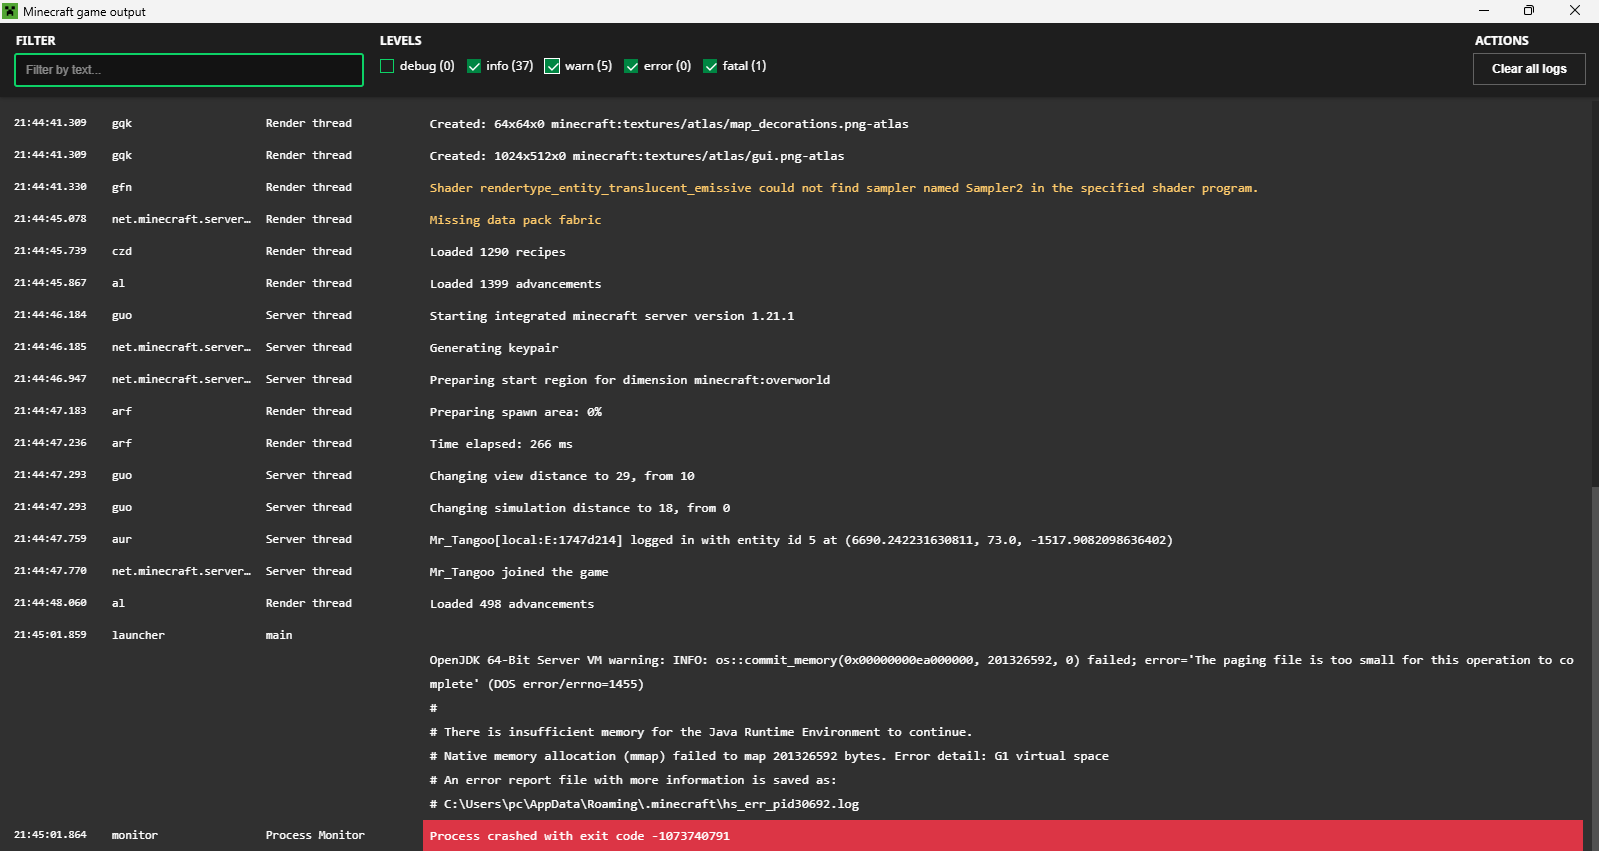Click timestamp 21:44:45.078
The height and width of the screenshot is (851, 1599).
click(50, 219)
